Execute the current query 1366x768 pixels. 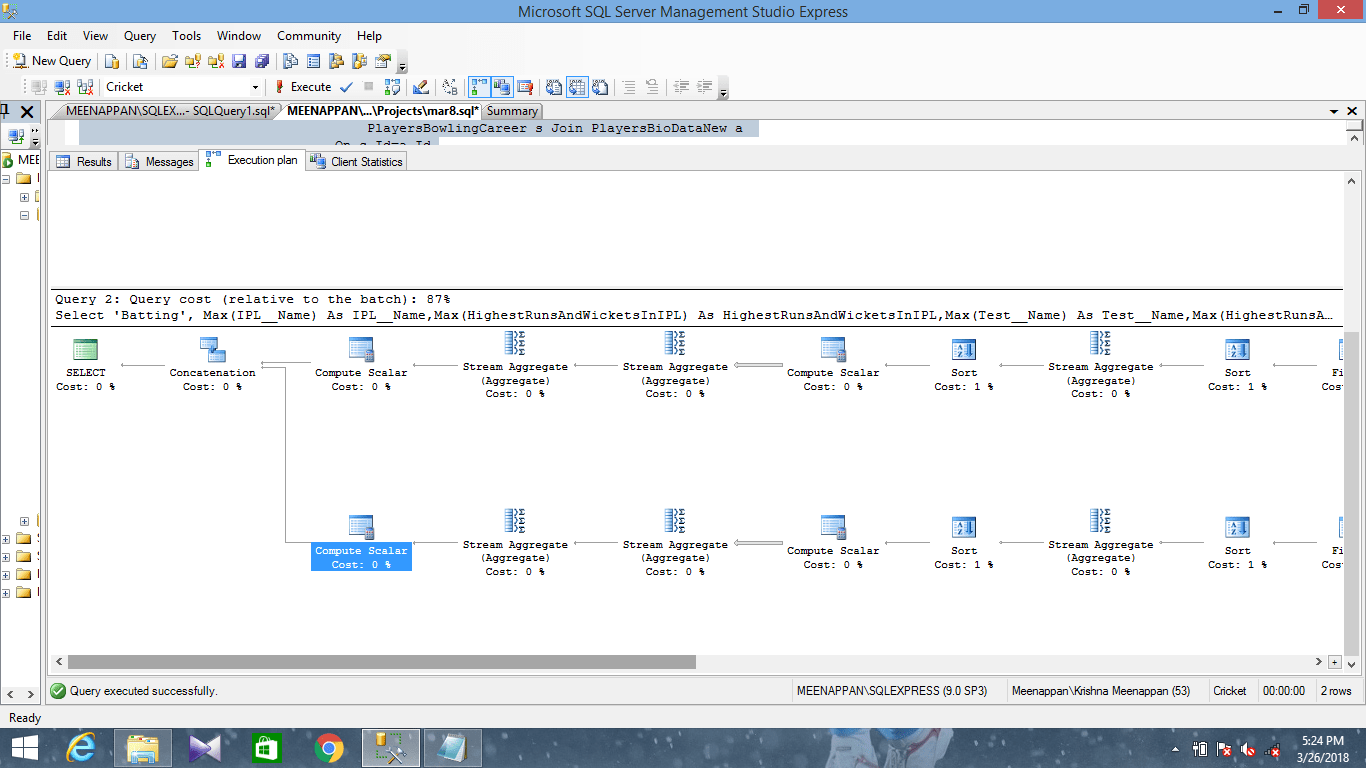tap(302, 87)
